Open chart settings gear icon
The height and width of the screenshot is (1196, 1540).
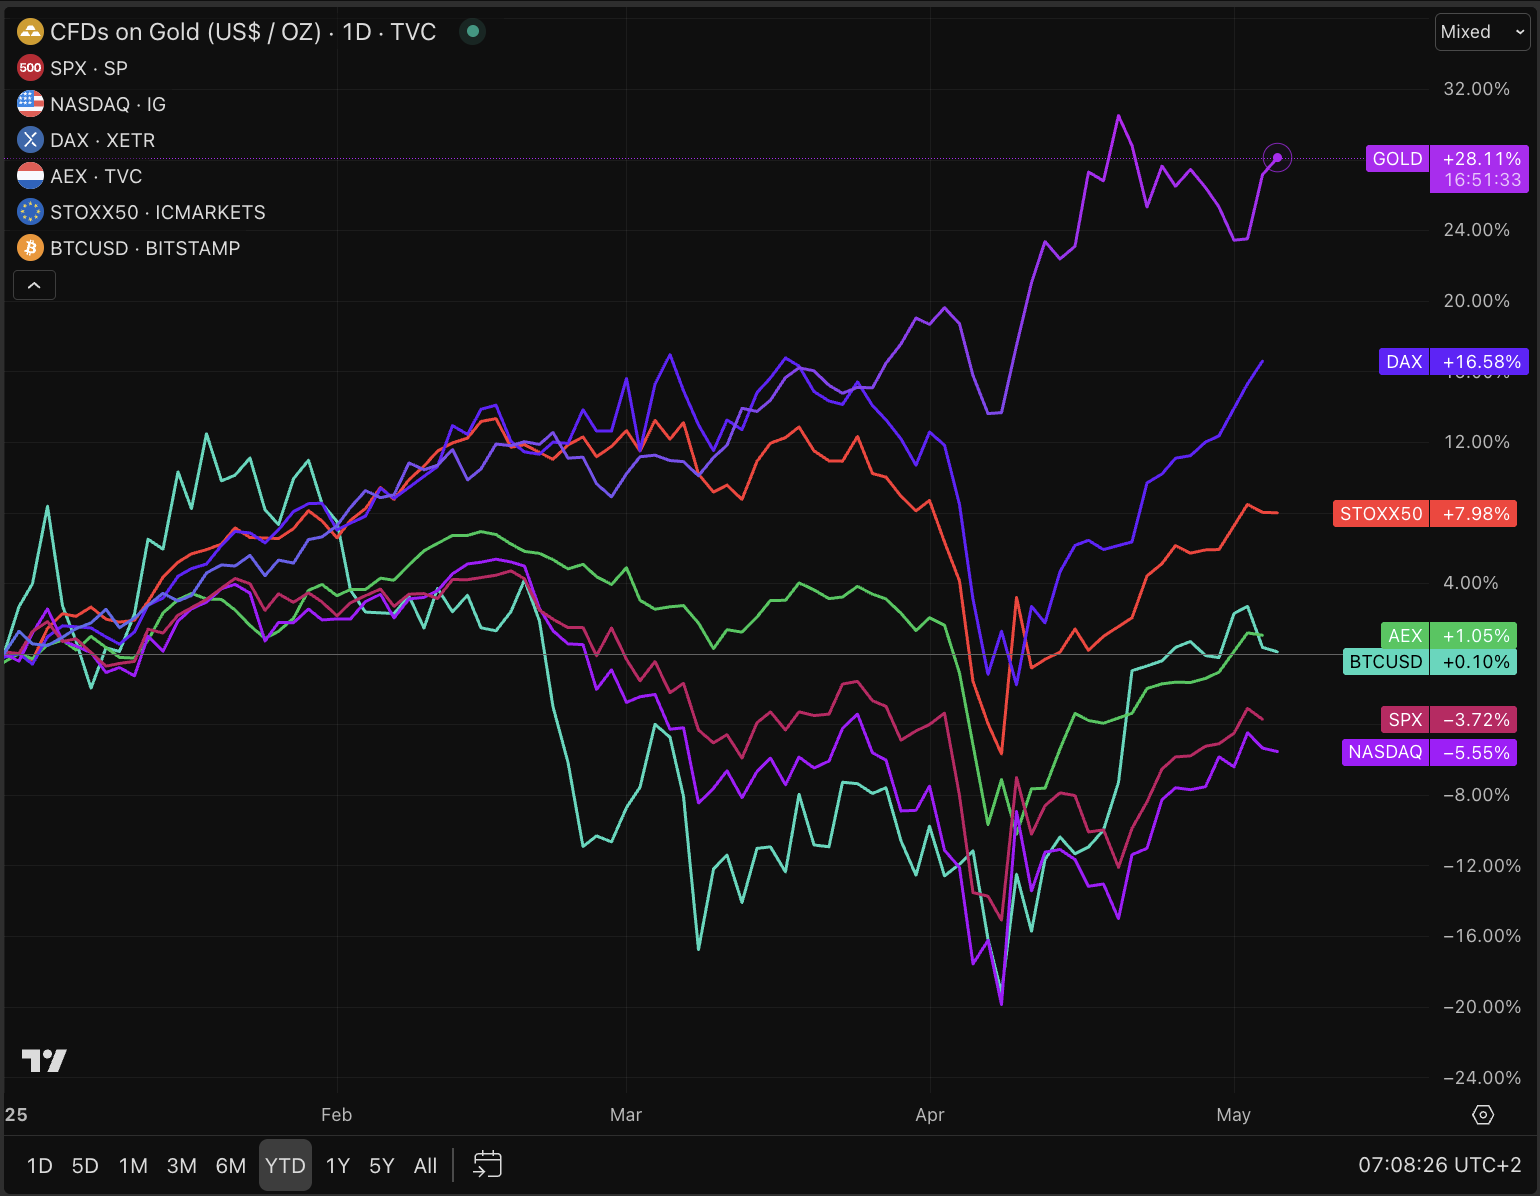click(1483, 1115)
